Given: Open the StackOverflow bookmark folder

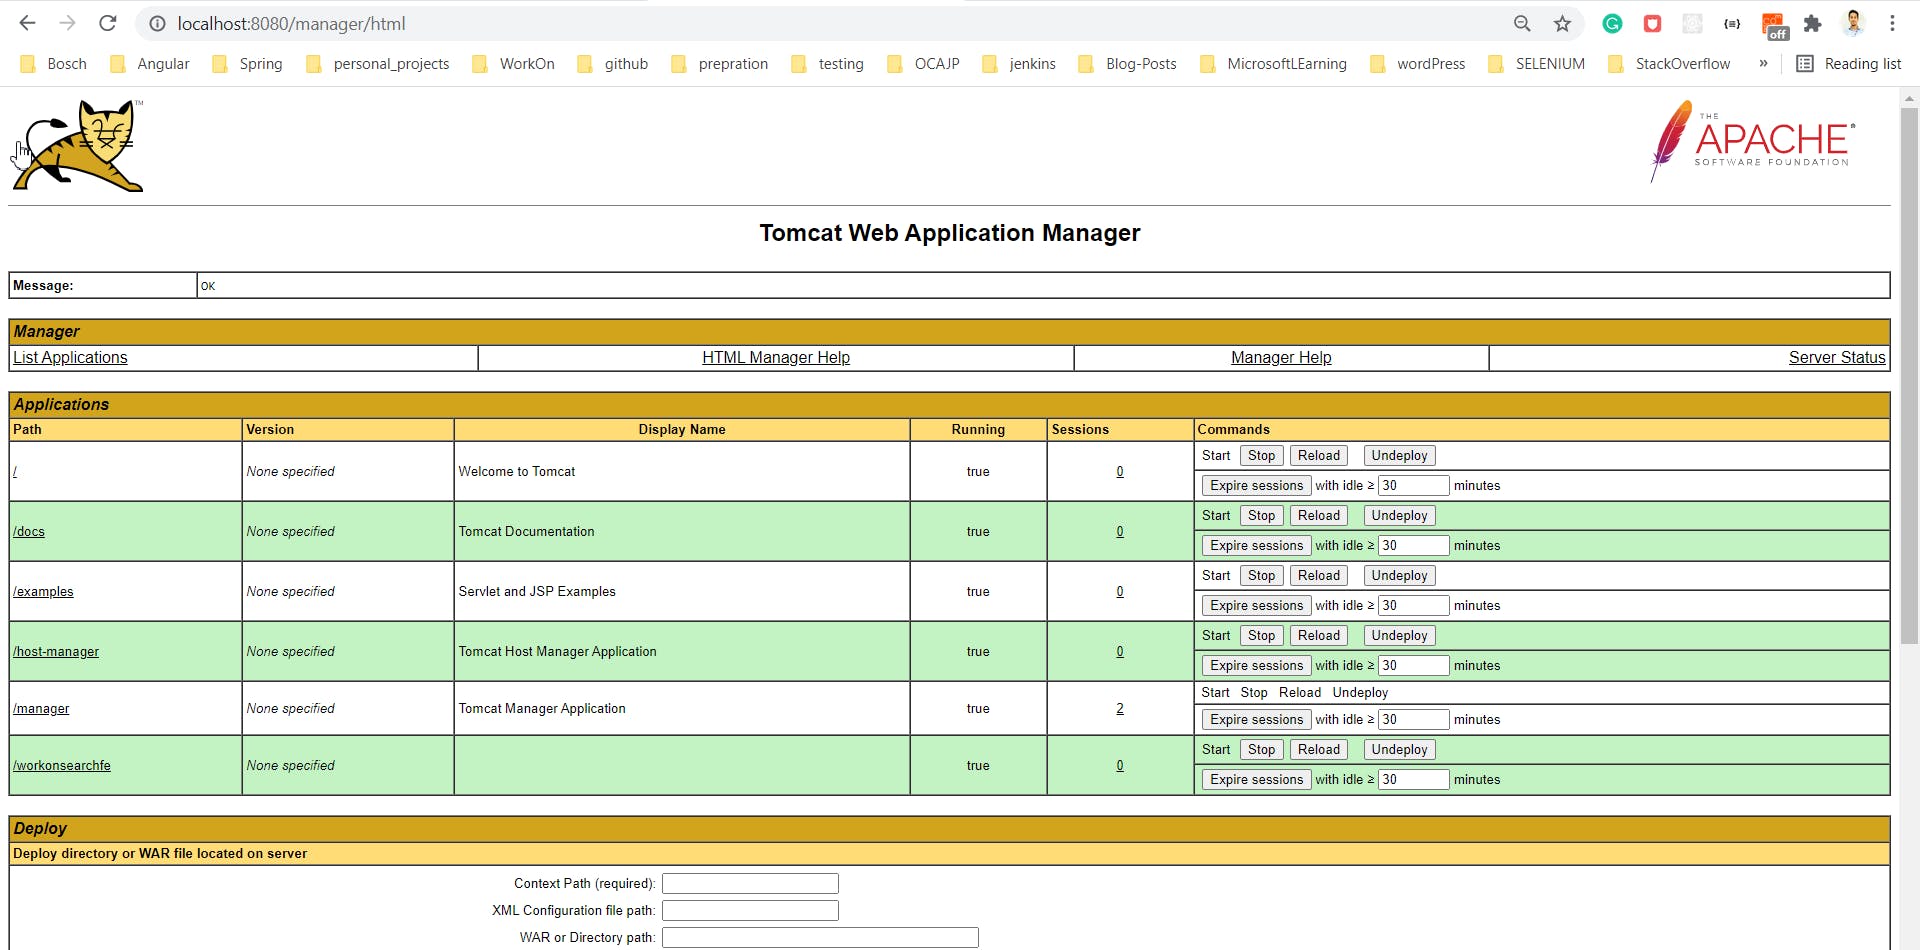Looking at the screenshot, I should 1669,63.
